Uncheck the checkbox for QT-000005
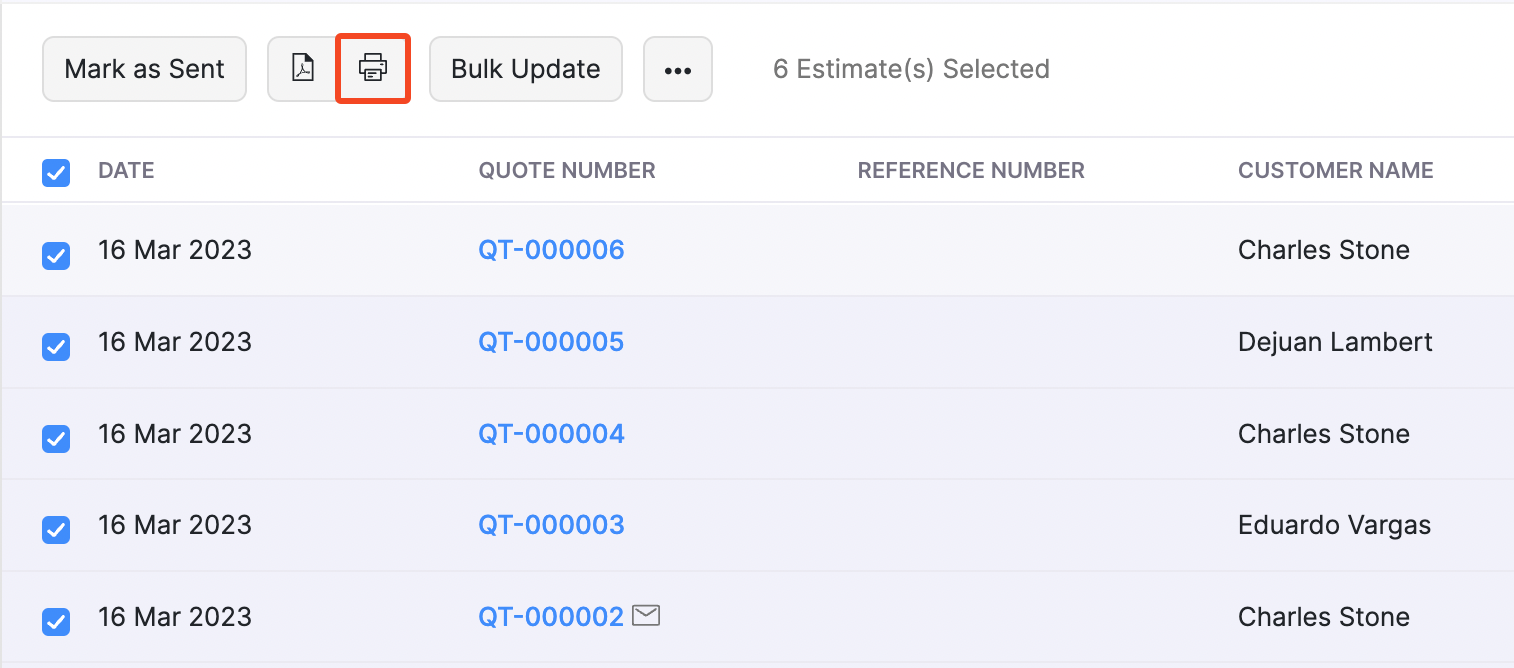Image resolution: width=1514 pixels, height=668 pixels. 56,347
